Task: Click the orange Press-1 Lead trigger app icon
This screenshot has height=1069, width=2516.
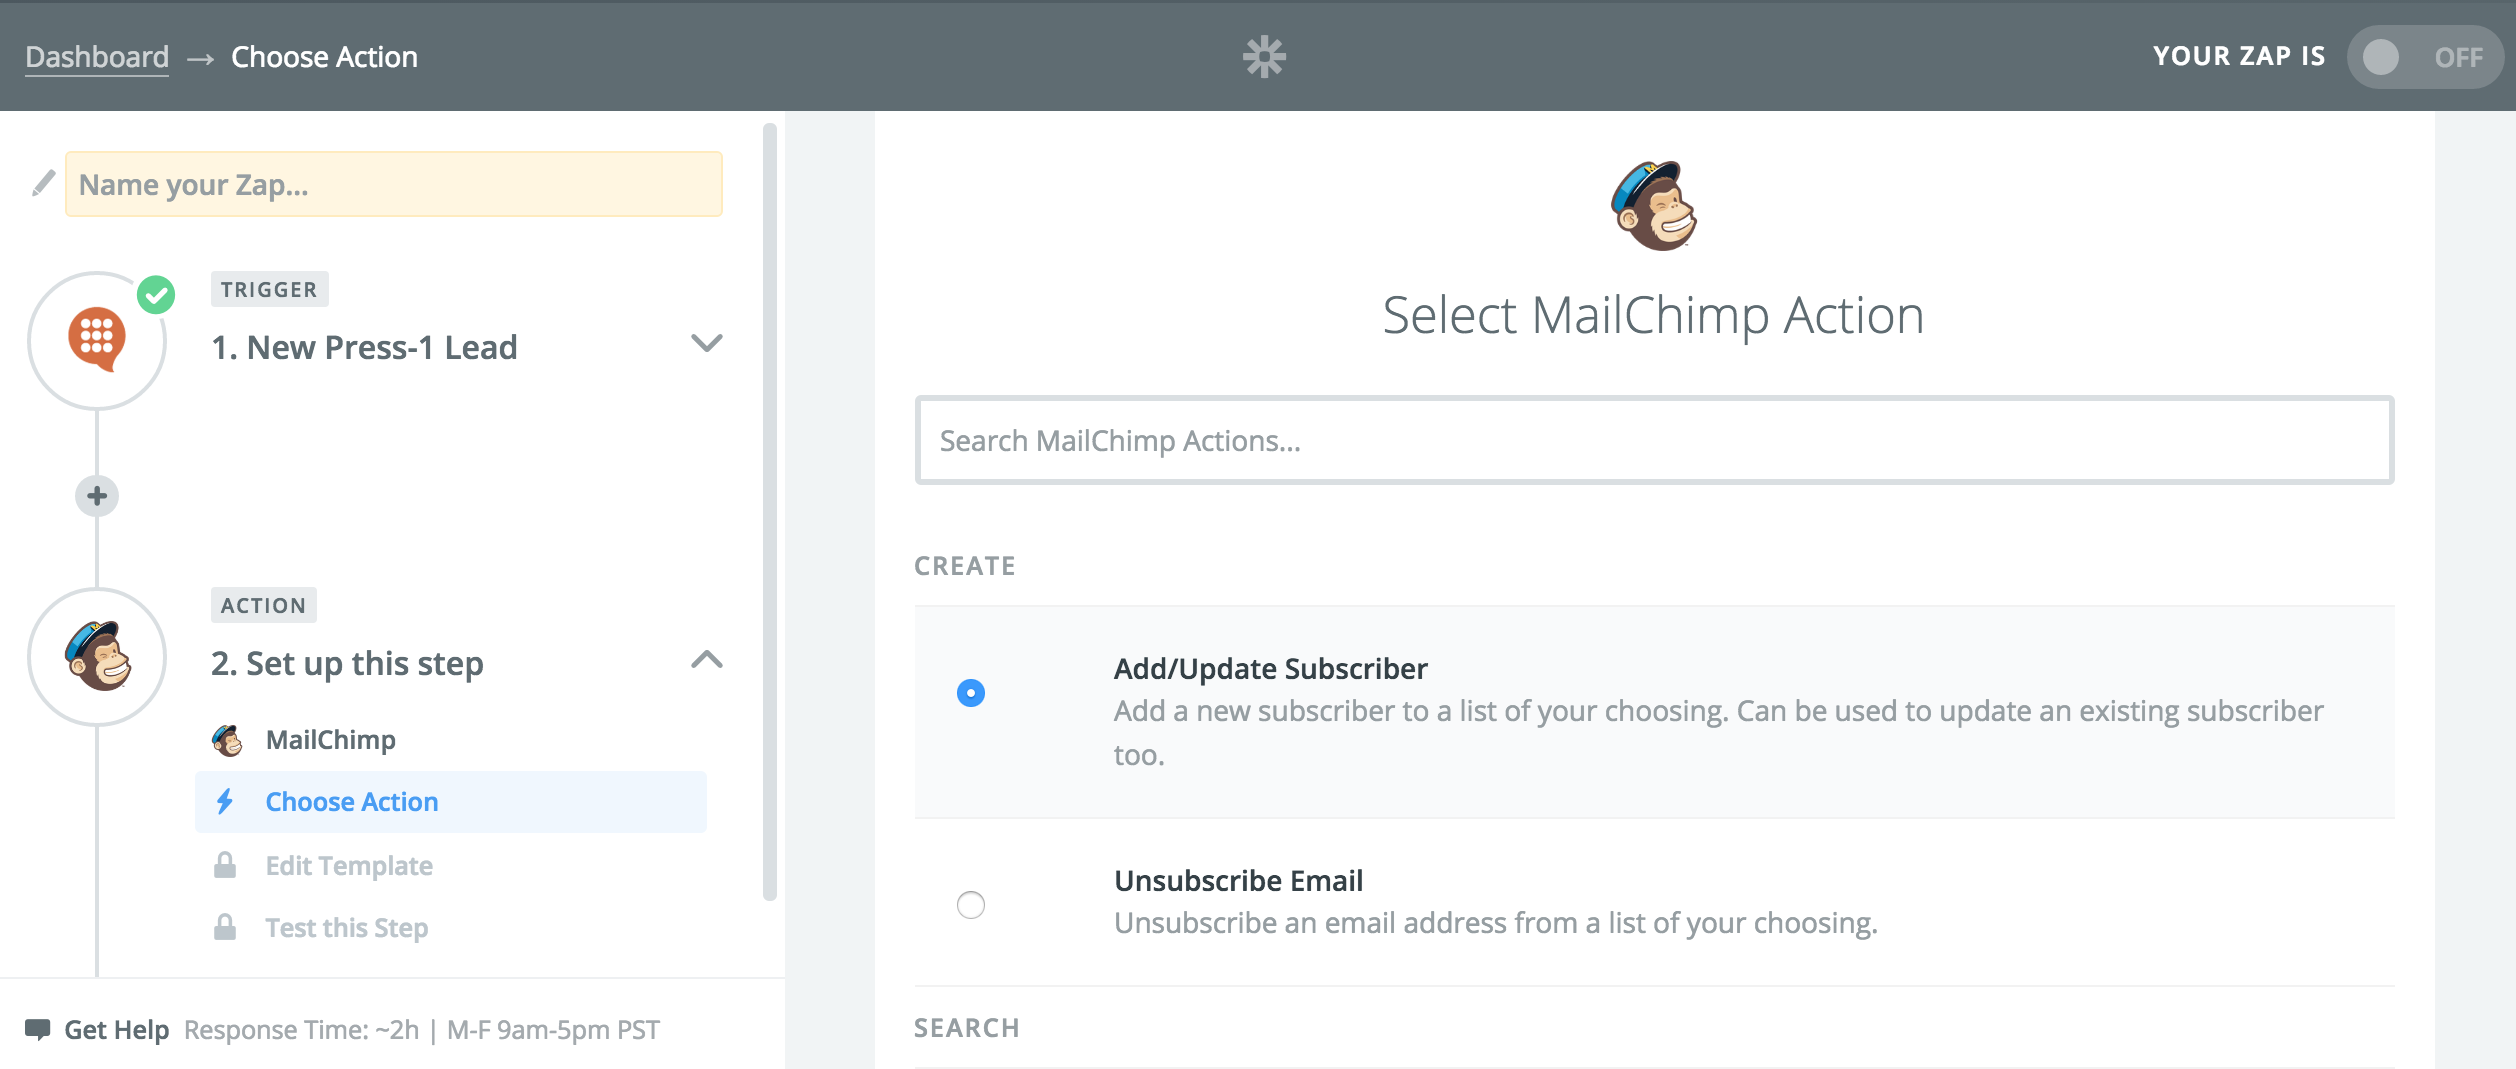Action: 97,339
